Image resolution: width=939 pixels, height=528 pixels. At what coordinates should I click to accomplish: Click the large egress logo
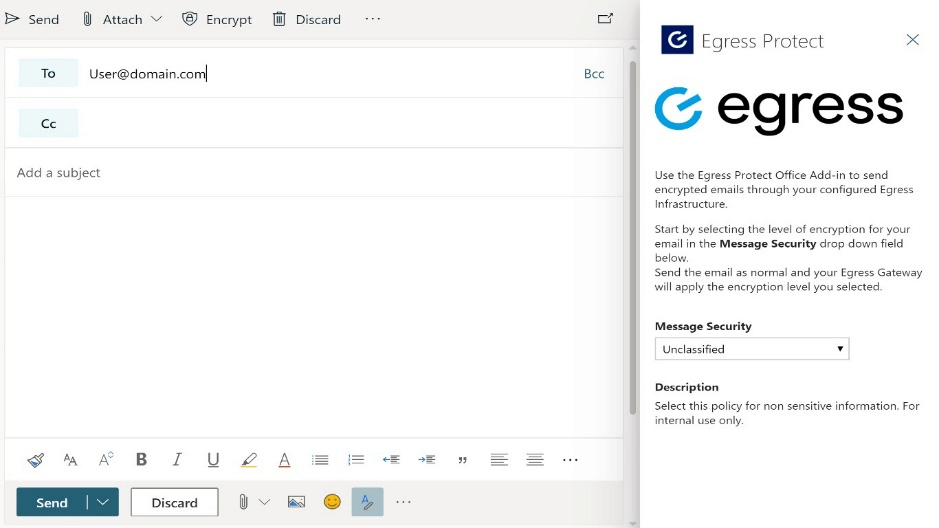pyautogui.click(x=779, y=110)
